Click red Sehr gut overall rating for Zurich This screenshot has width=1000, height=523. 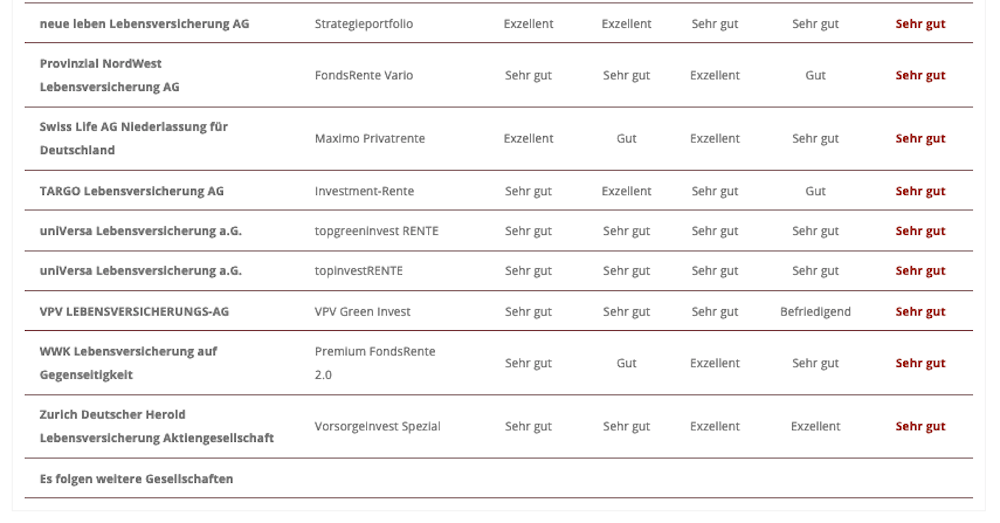920,426
